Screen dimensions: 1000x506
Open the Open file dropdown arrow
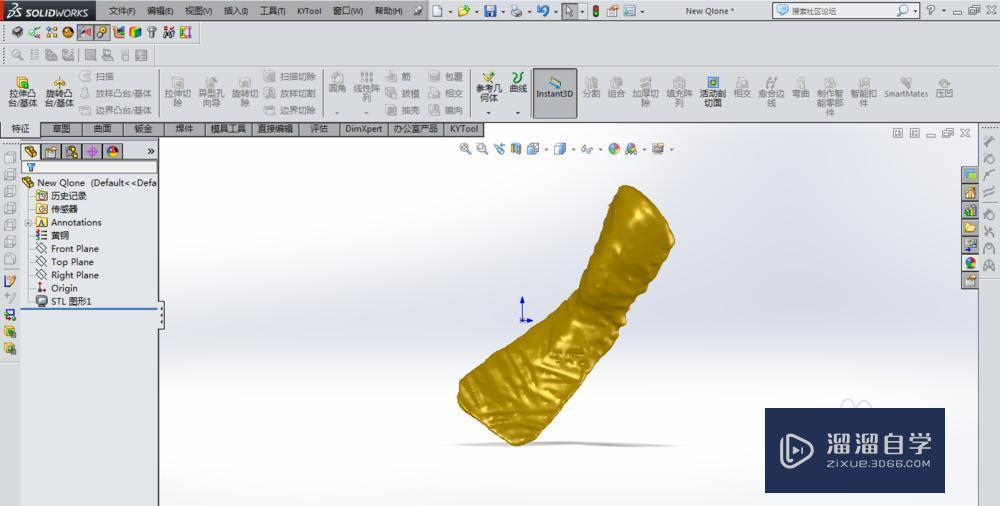476,11
